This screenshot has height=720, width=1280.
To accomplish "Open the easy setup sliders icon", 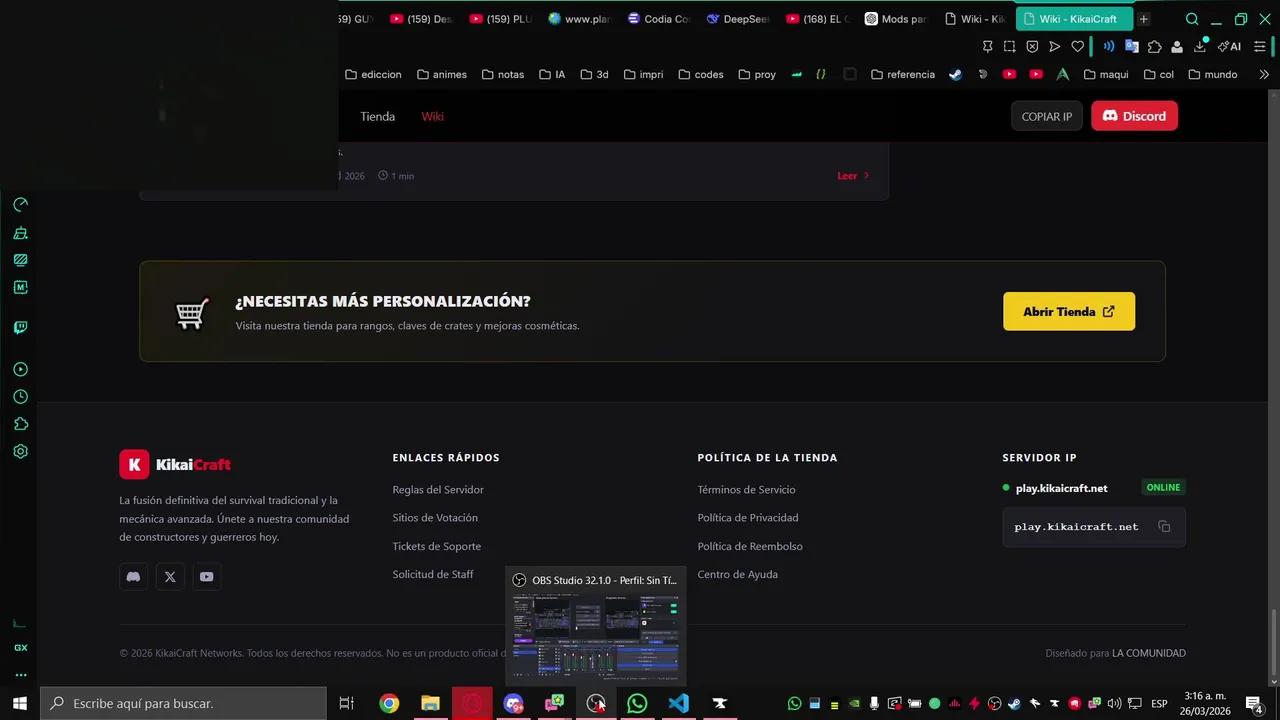I will pyautogui.click(x=1260, y=46).
